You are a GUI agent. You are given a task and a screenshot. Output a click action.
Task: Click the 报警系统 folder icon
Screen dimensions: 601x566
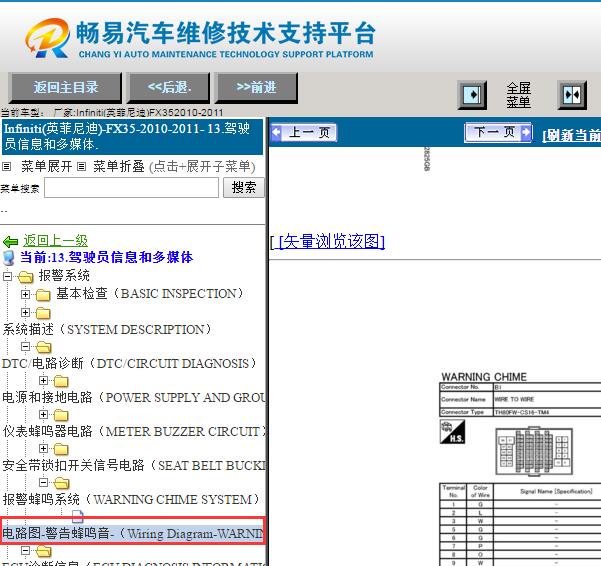25,277
